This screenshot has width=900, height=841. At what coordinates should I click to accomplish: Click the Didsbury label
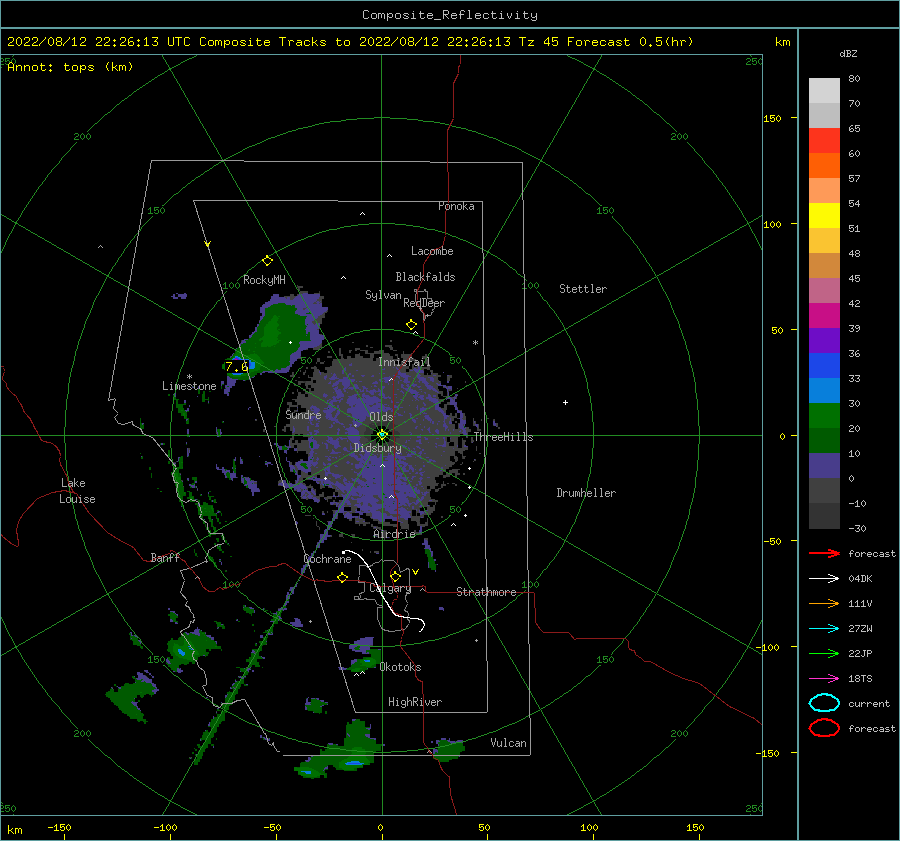point(377,448)
